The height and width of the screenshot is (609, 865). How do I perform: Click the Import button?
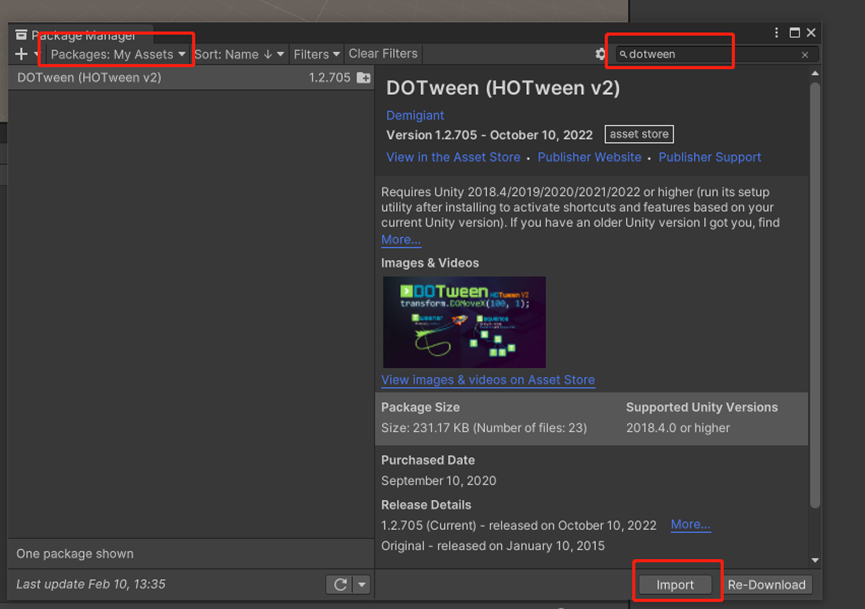coord(675,585)
